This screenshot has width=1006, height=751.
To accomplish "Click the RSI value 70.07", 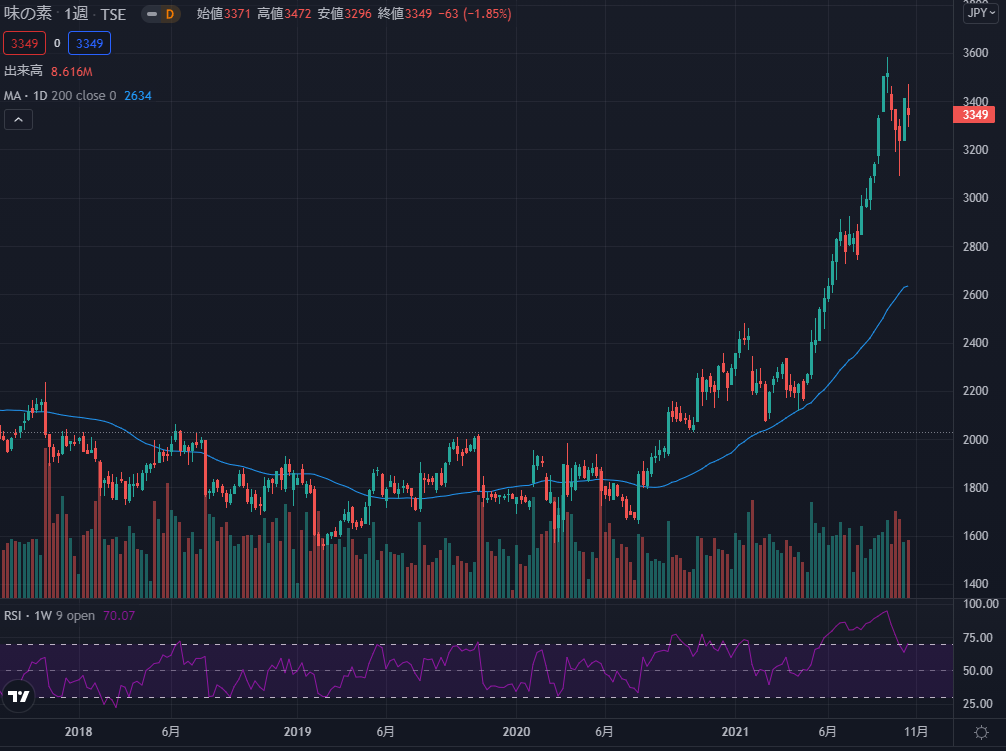I will pyautogui.click(x=119, y=616).
